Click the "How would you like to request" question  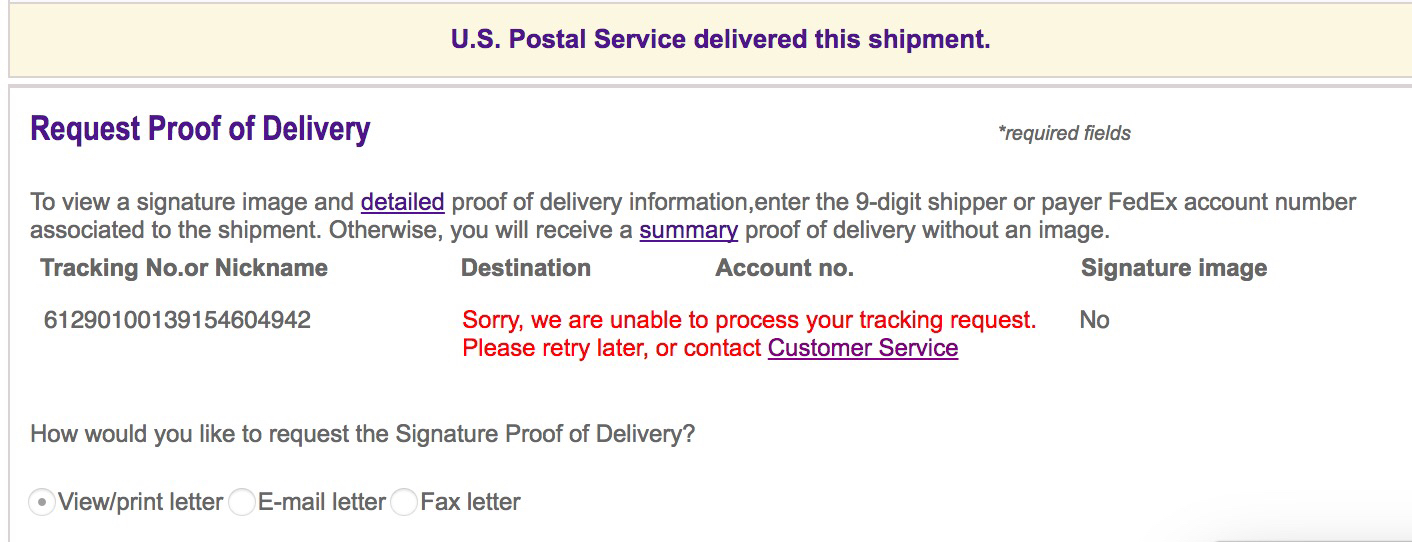point(362,434)
